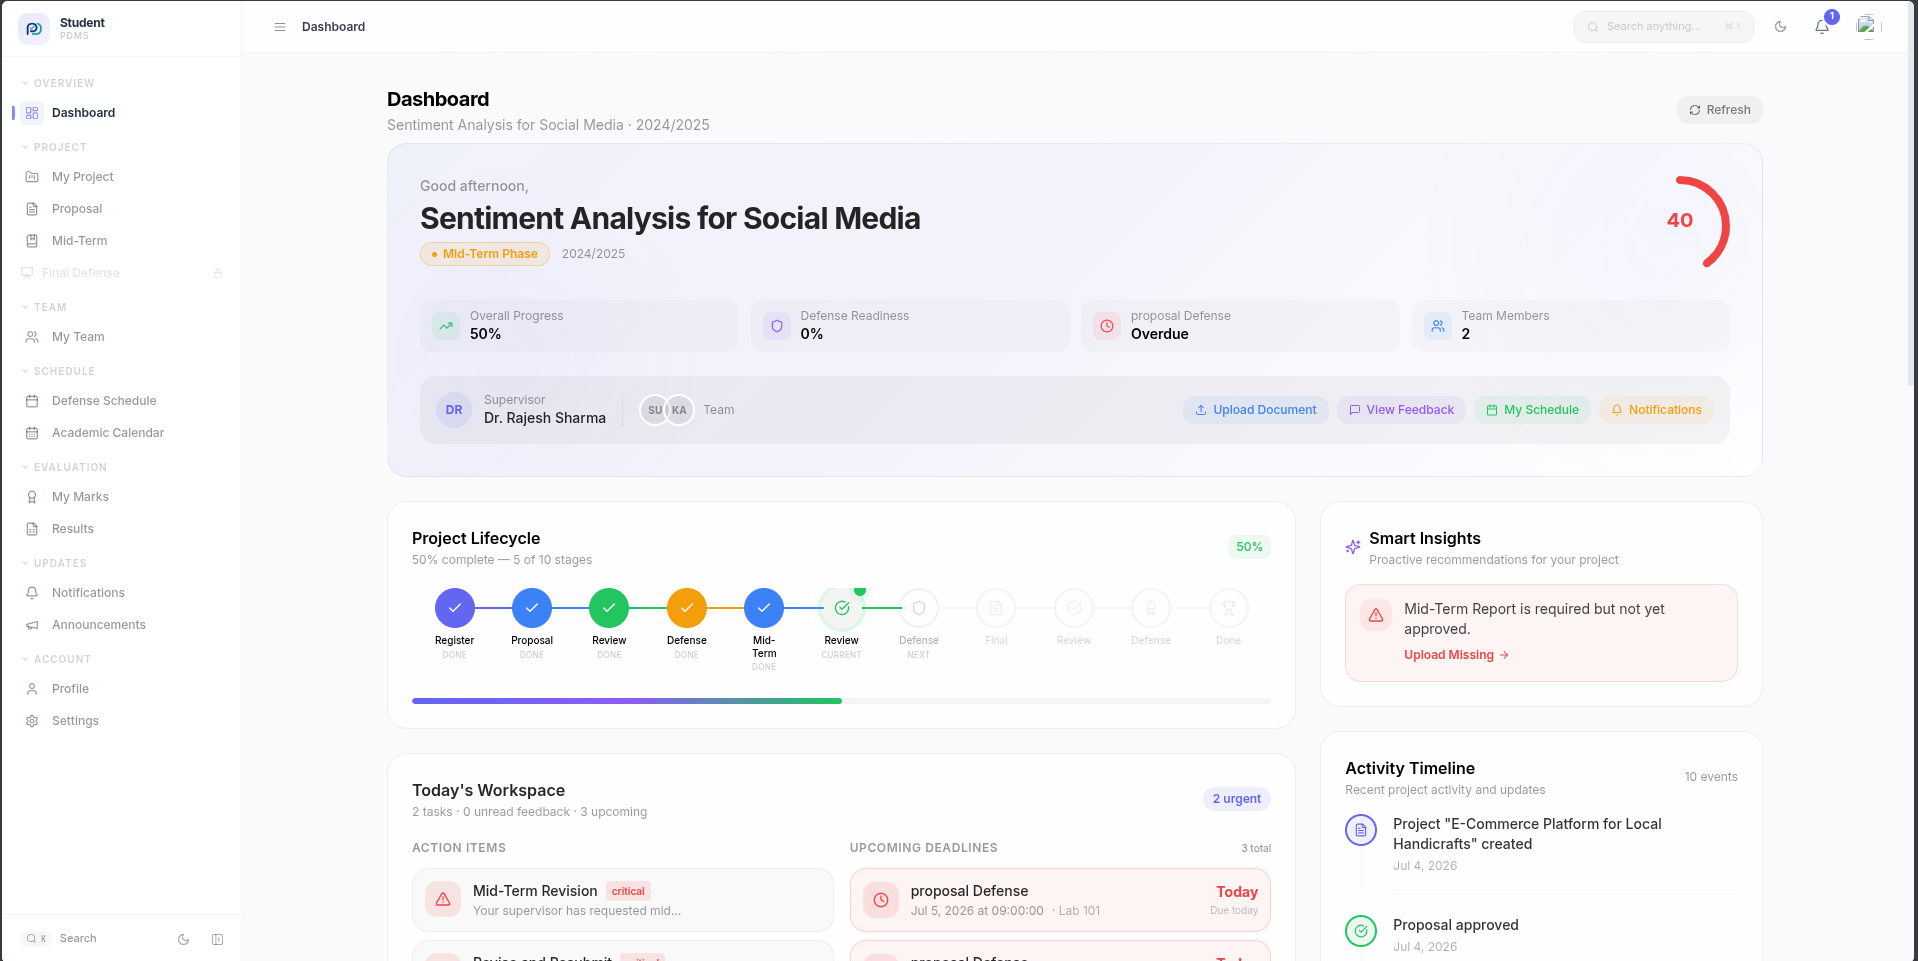This screenshot has height=961, width=1918.
Task: Click the Proposal stage circle
Action: coord(532,608)
